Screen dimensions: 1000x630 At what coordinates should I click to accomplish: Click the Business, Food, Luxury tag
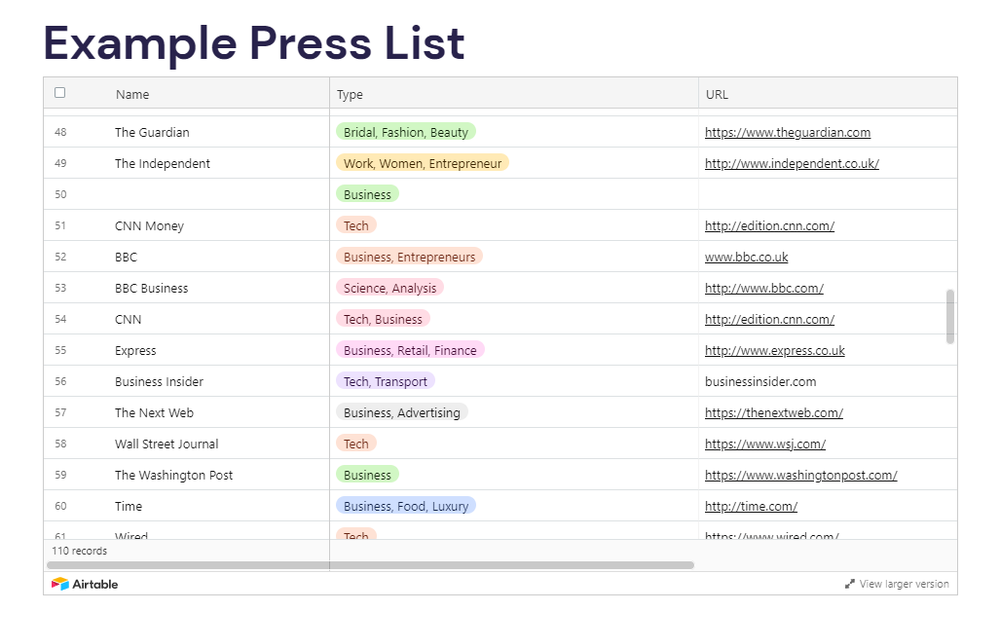pos(406,506)
